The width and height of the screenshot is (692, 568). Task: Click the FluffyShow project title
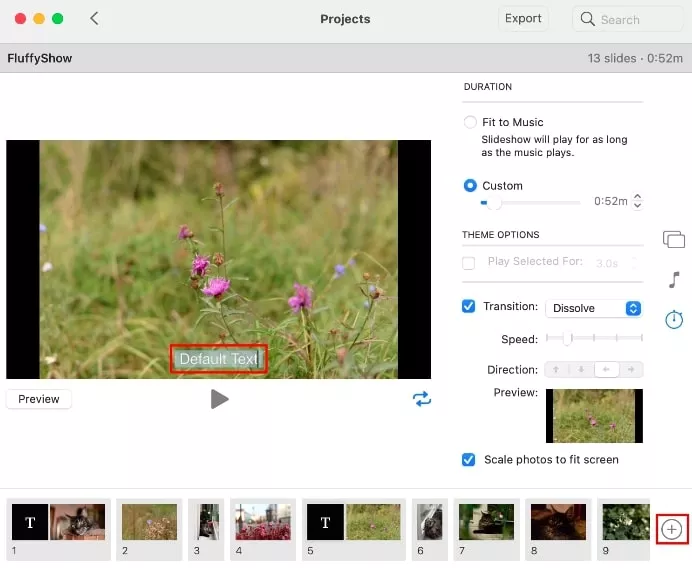tap(40, 58)
